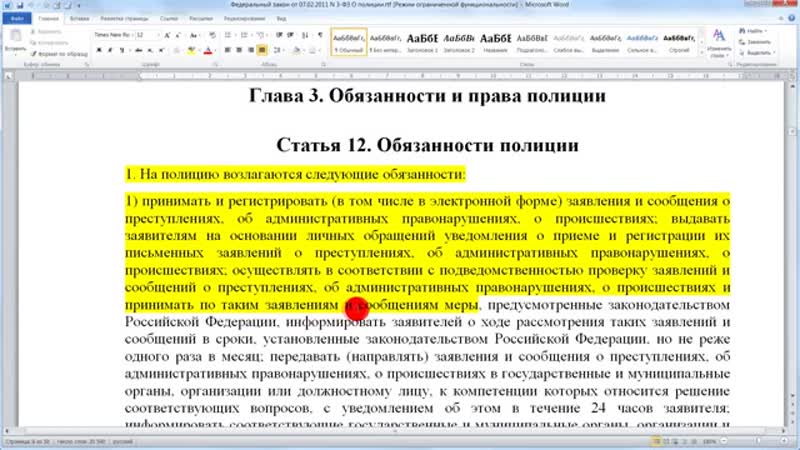
Task: Toggle Show paragraph marks (¶)
Action: click(320, 35)
